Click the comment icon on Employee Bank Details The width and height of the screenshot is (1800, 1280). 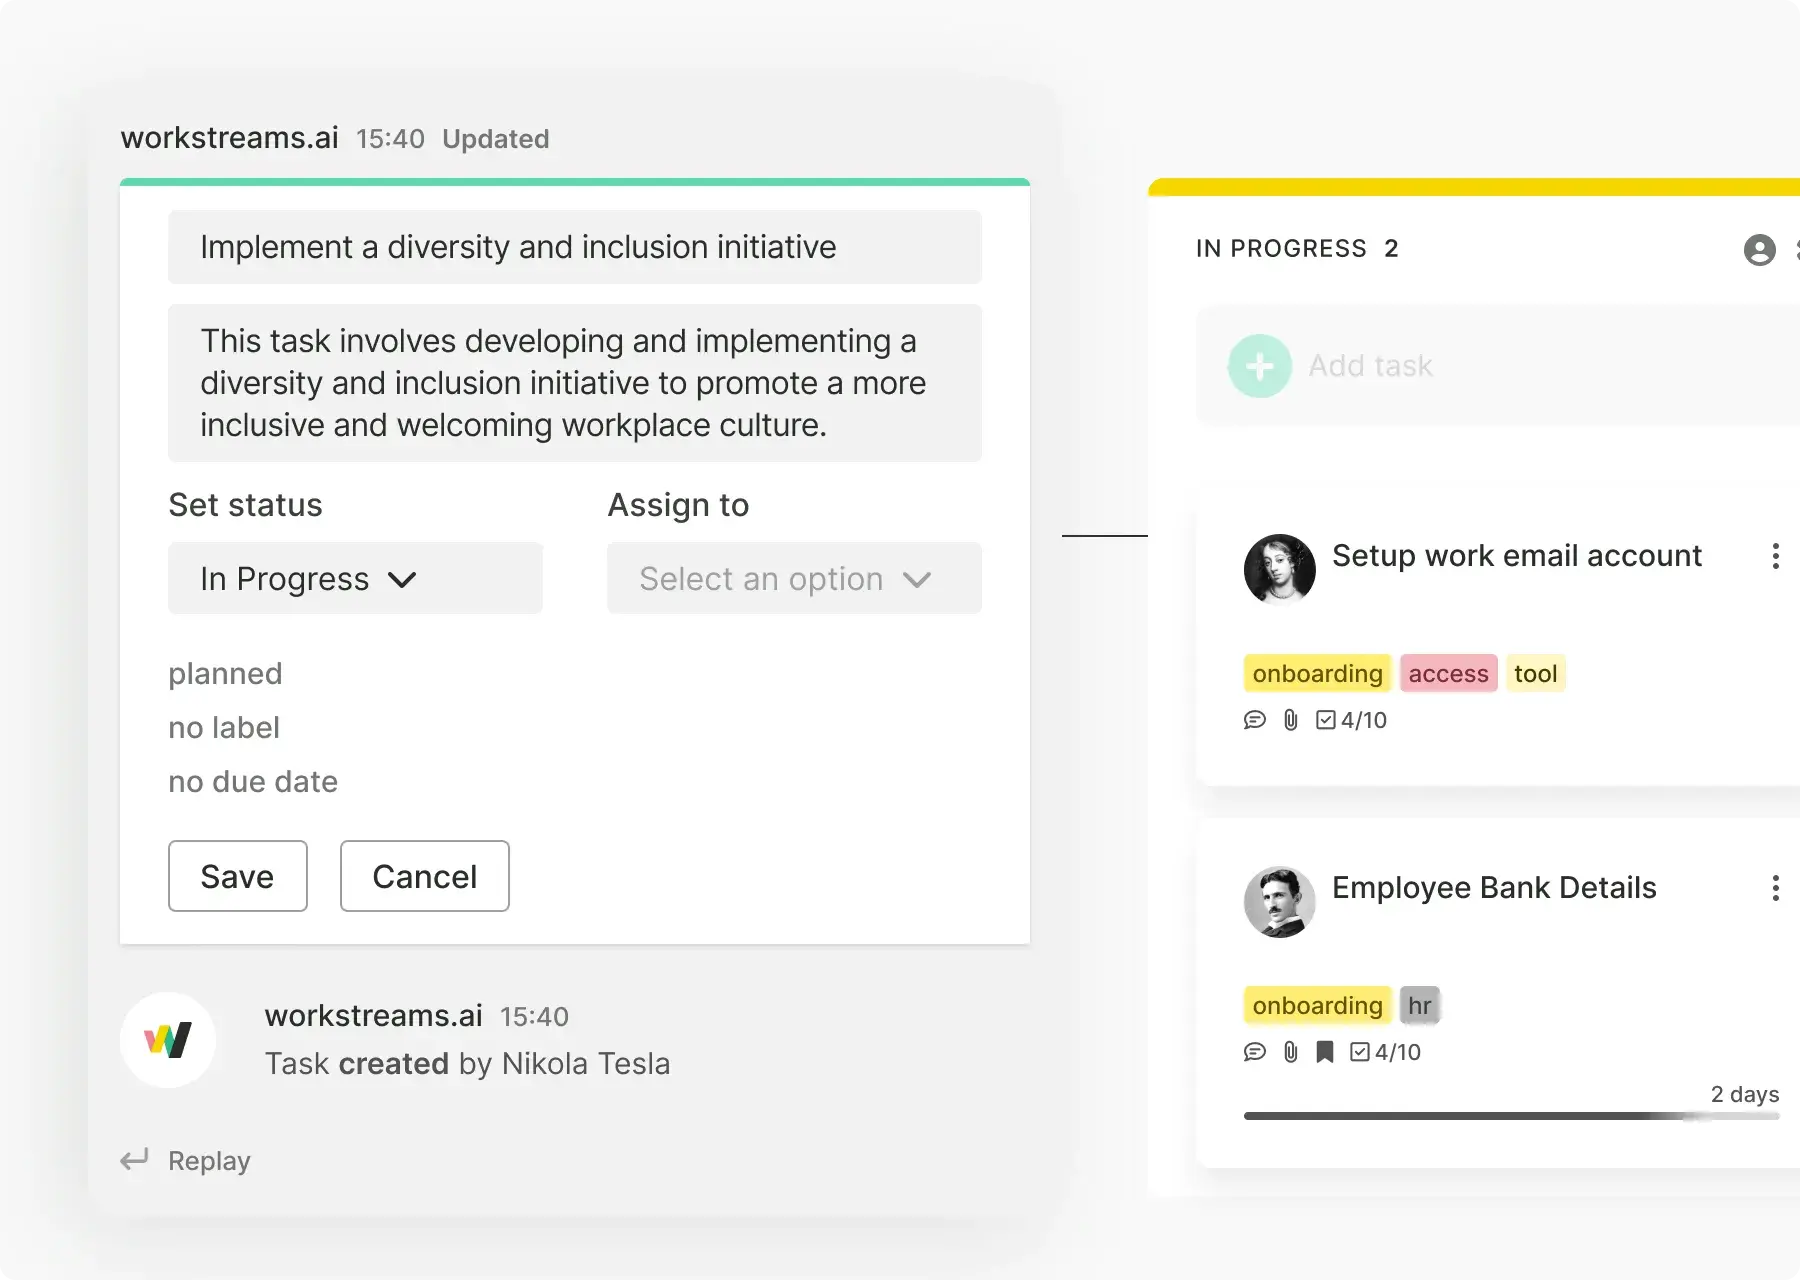click(x=1254, y=1052)
